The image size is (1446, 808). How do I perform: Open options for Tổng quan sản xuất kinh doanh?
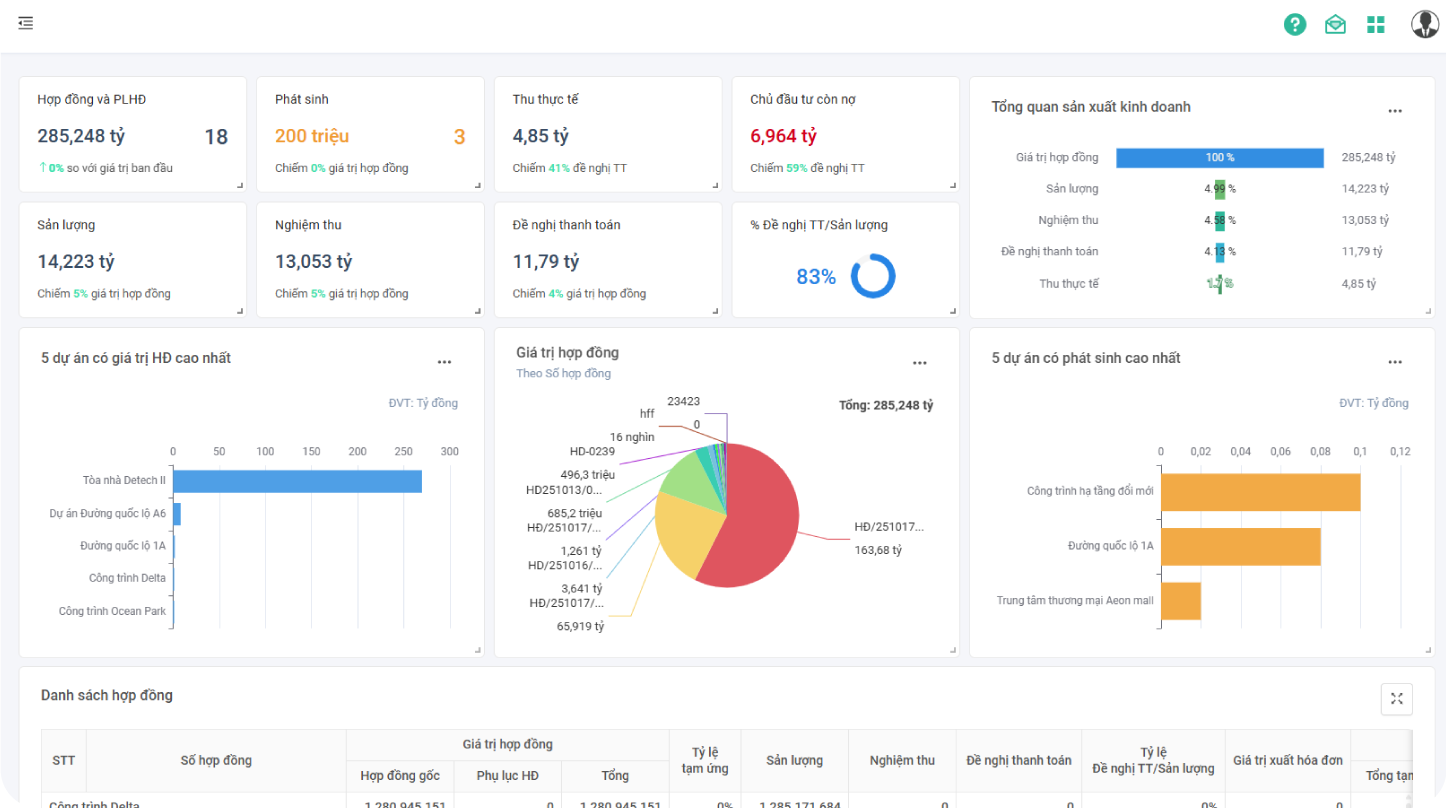(x=1394, y=111)
